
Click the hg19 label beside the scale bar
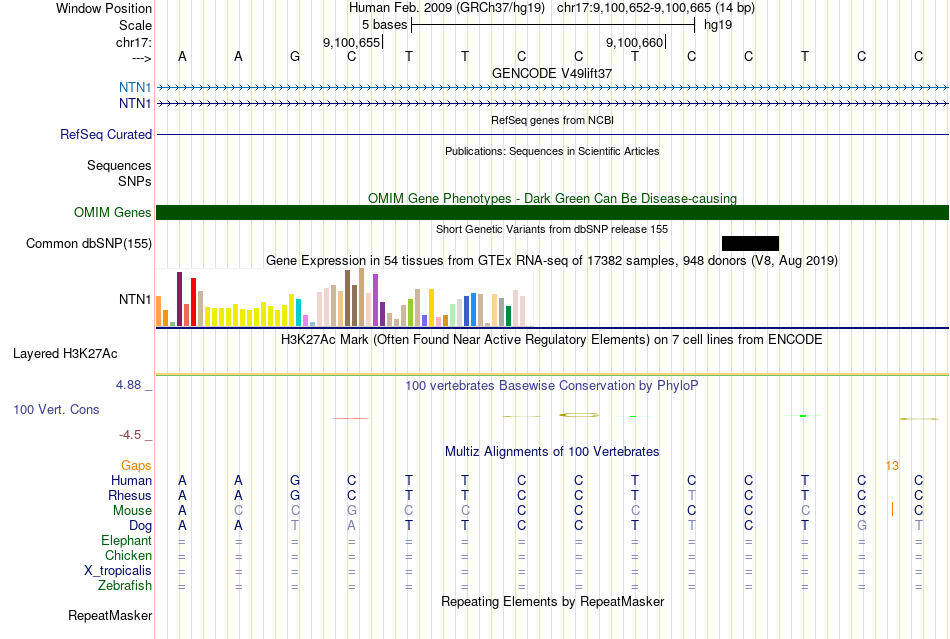(718, 25)
